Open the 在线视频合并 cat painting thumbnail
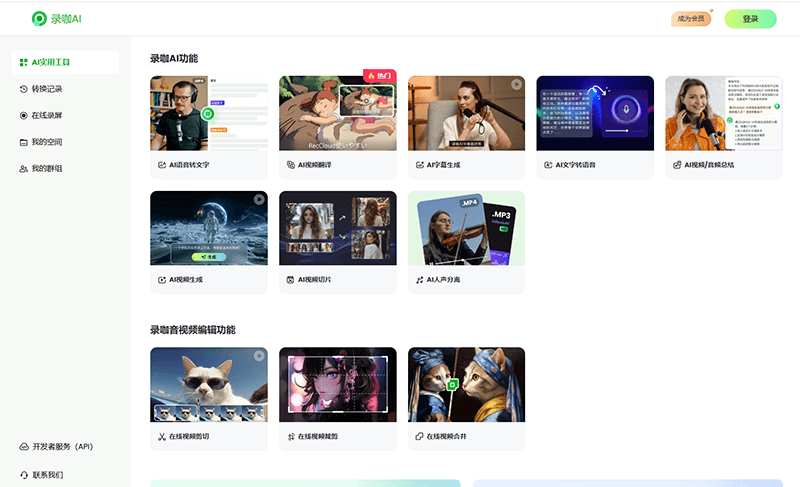This screenshot has width=800, height=487. tap(466, 384)
